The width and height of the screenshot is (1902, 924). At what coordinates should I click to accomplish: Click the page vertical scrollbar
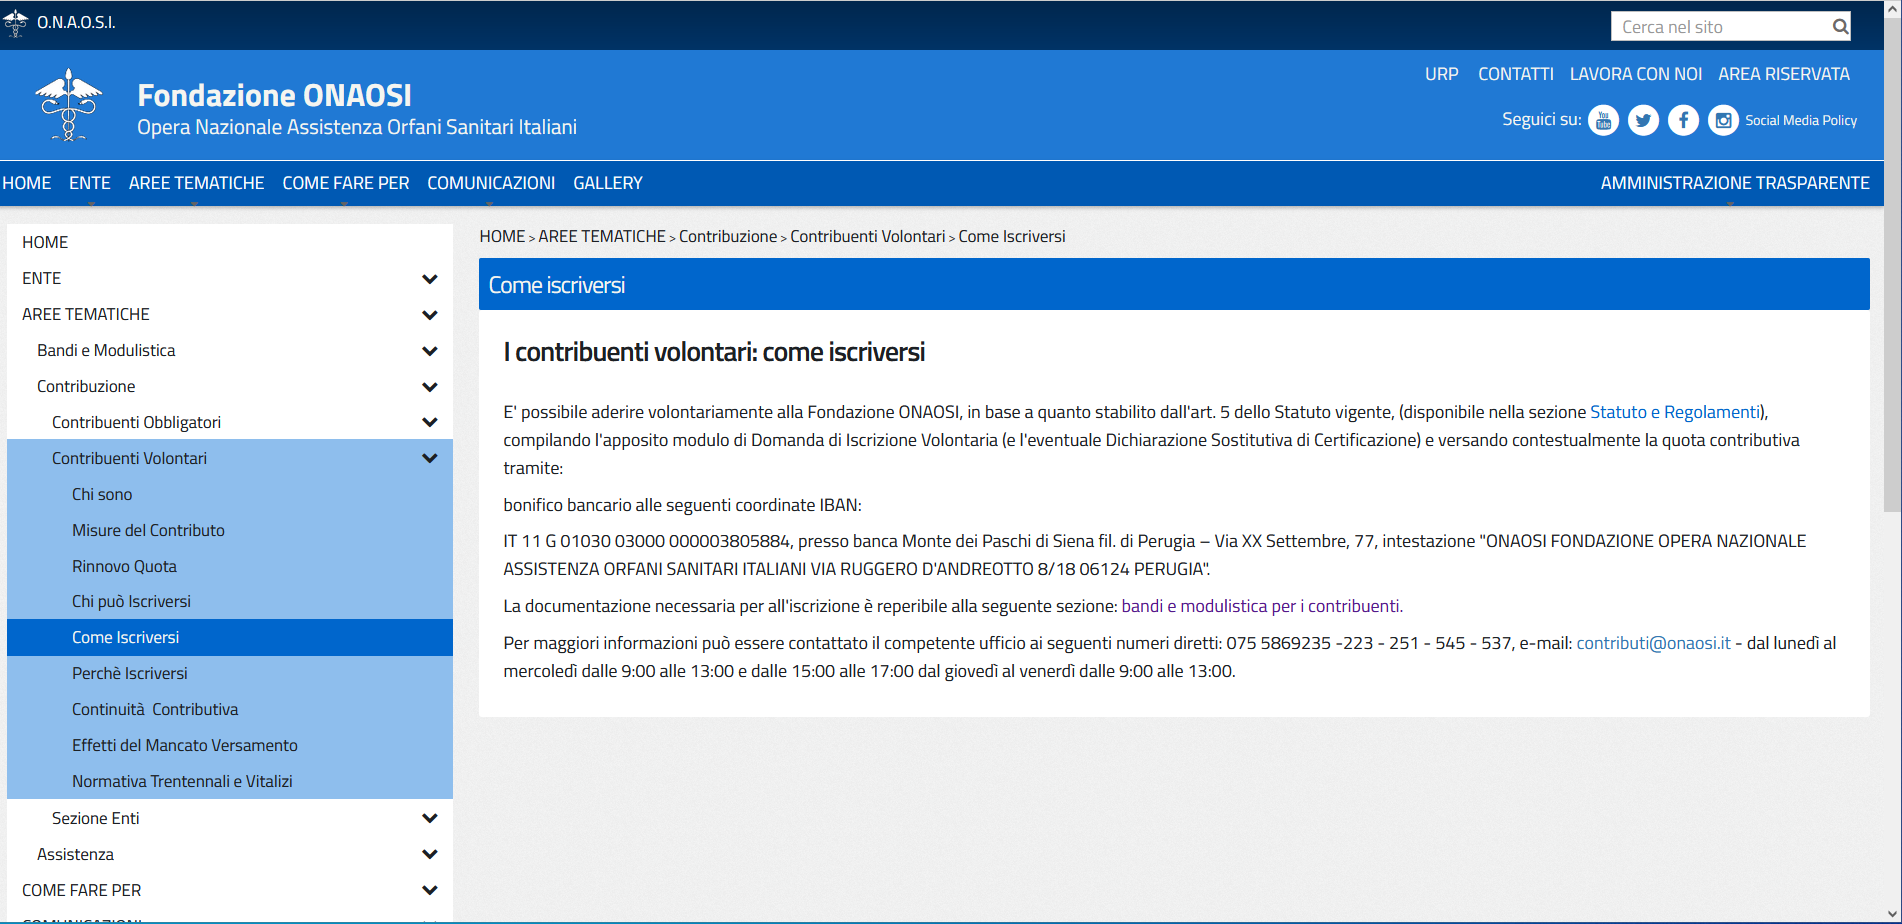tap(1892, 300)
